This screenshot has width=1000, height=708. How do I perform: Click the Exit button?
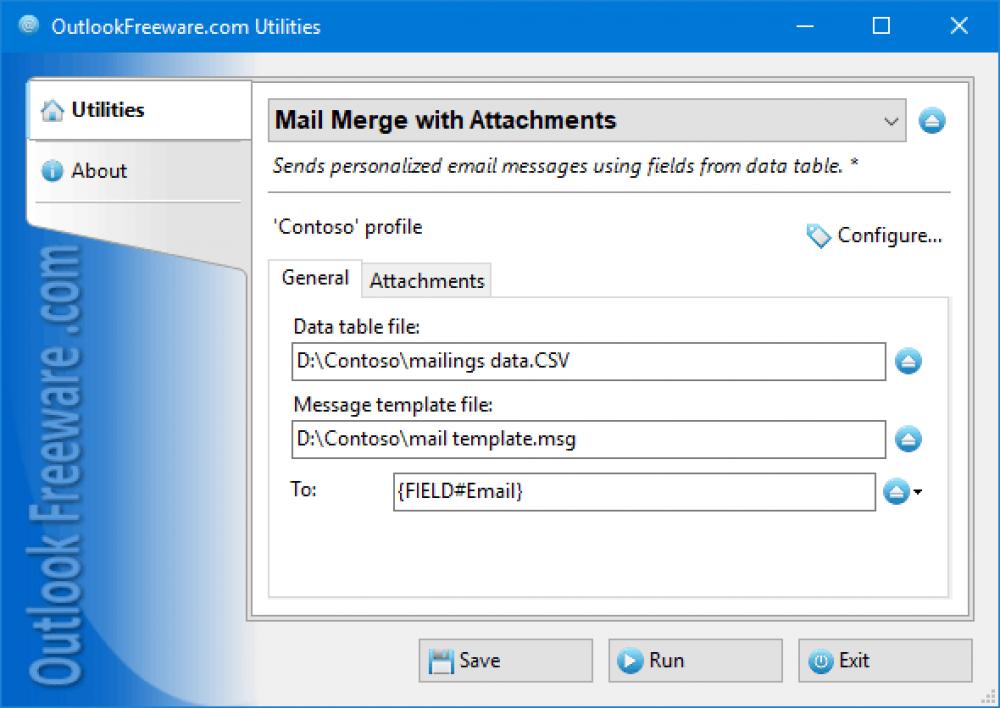click(884, 660)
